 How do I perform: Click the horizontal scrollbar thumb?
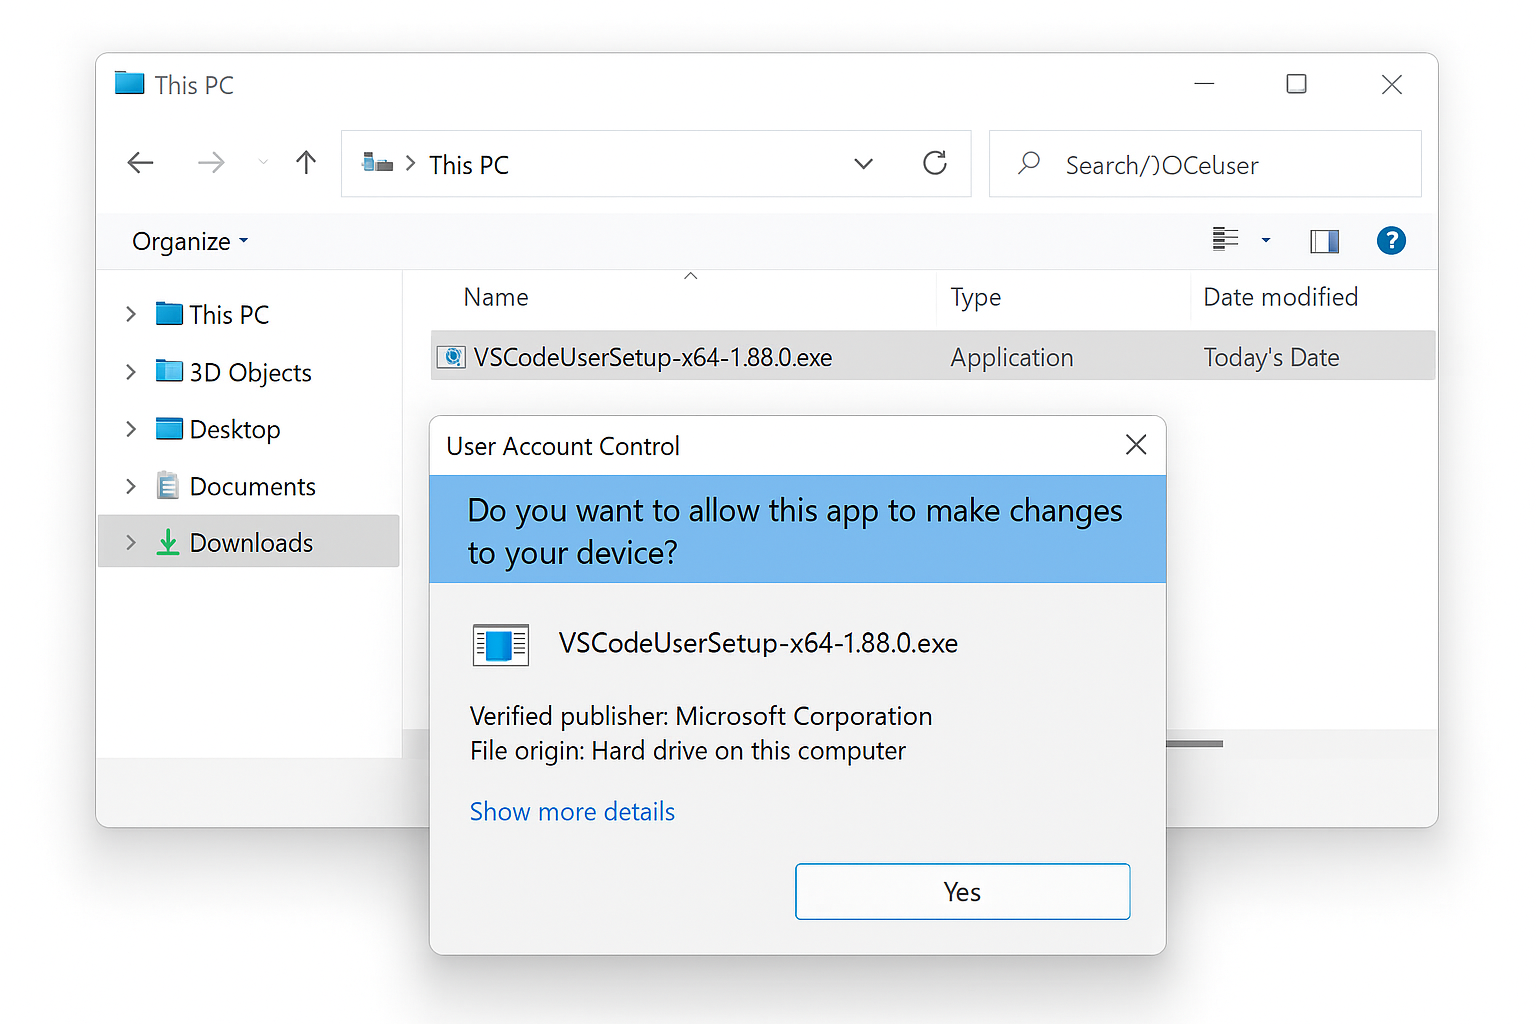coord(1194,743)
